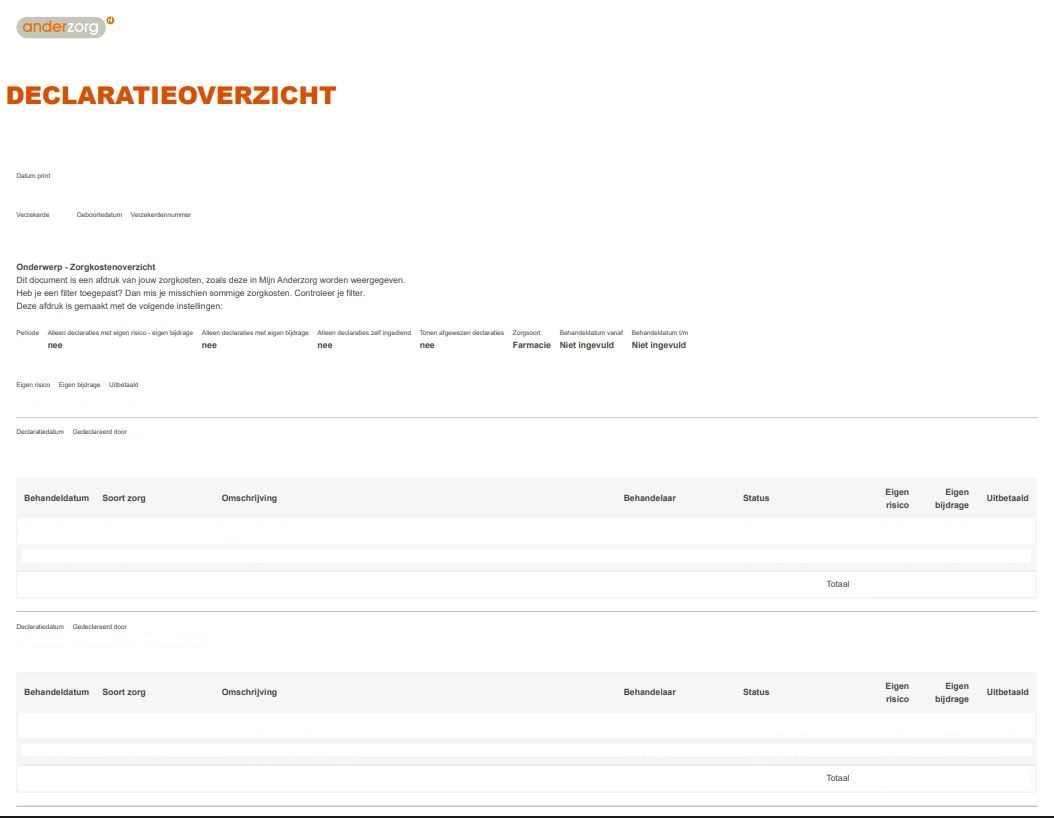Select the Datum print label
1054x818 pixels.
33,176
